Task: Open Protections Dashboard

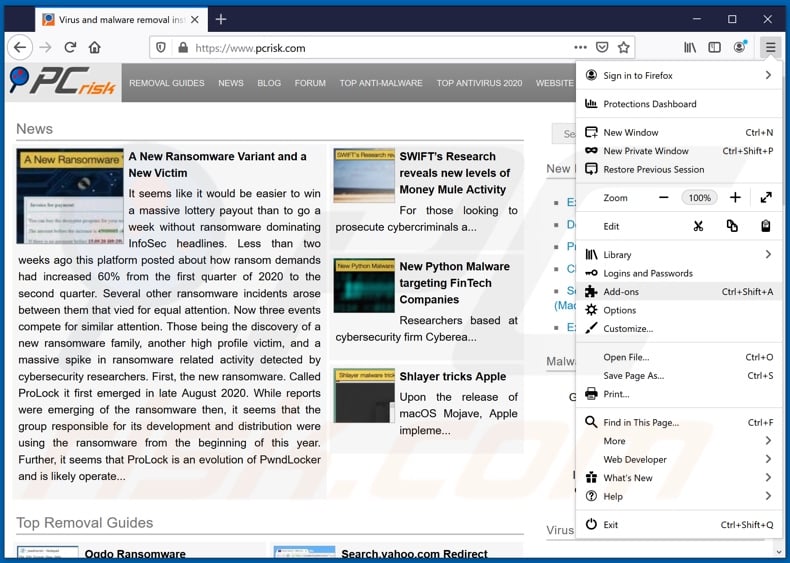Action: pos(679,104)
